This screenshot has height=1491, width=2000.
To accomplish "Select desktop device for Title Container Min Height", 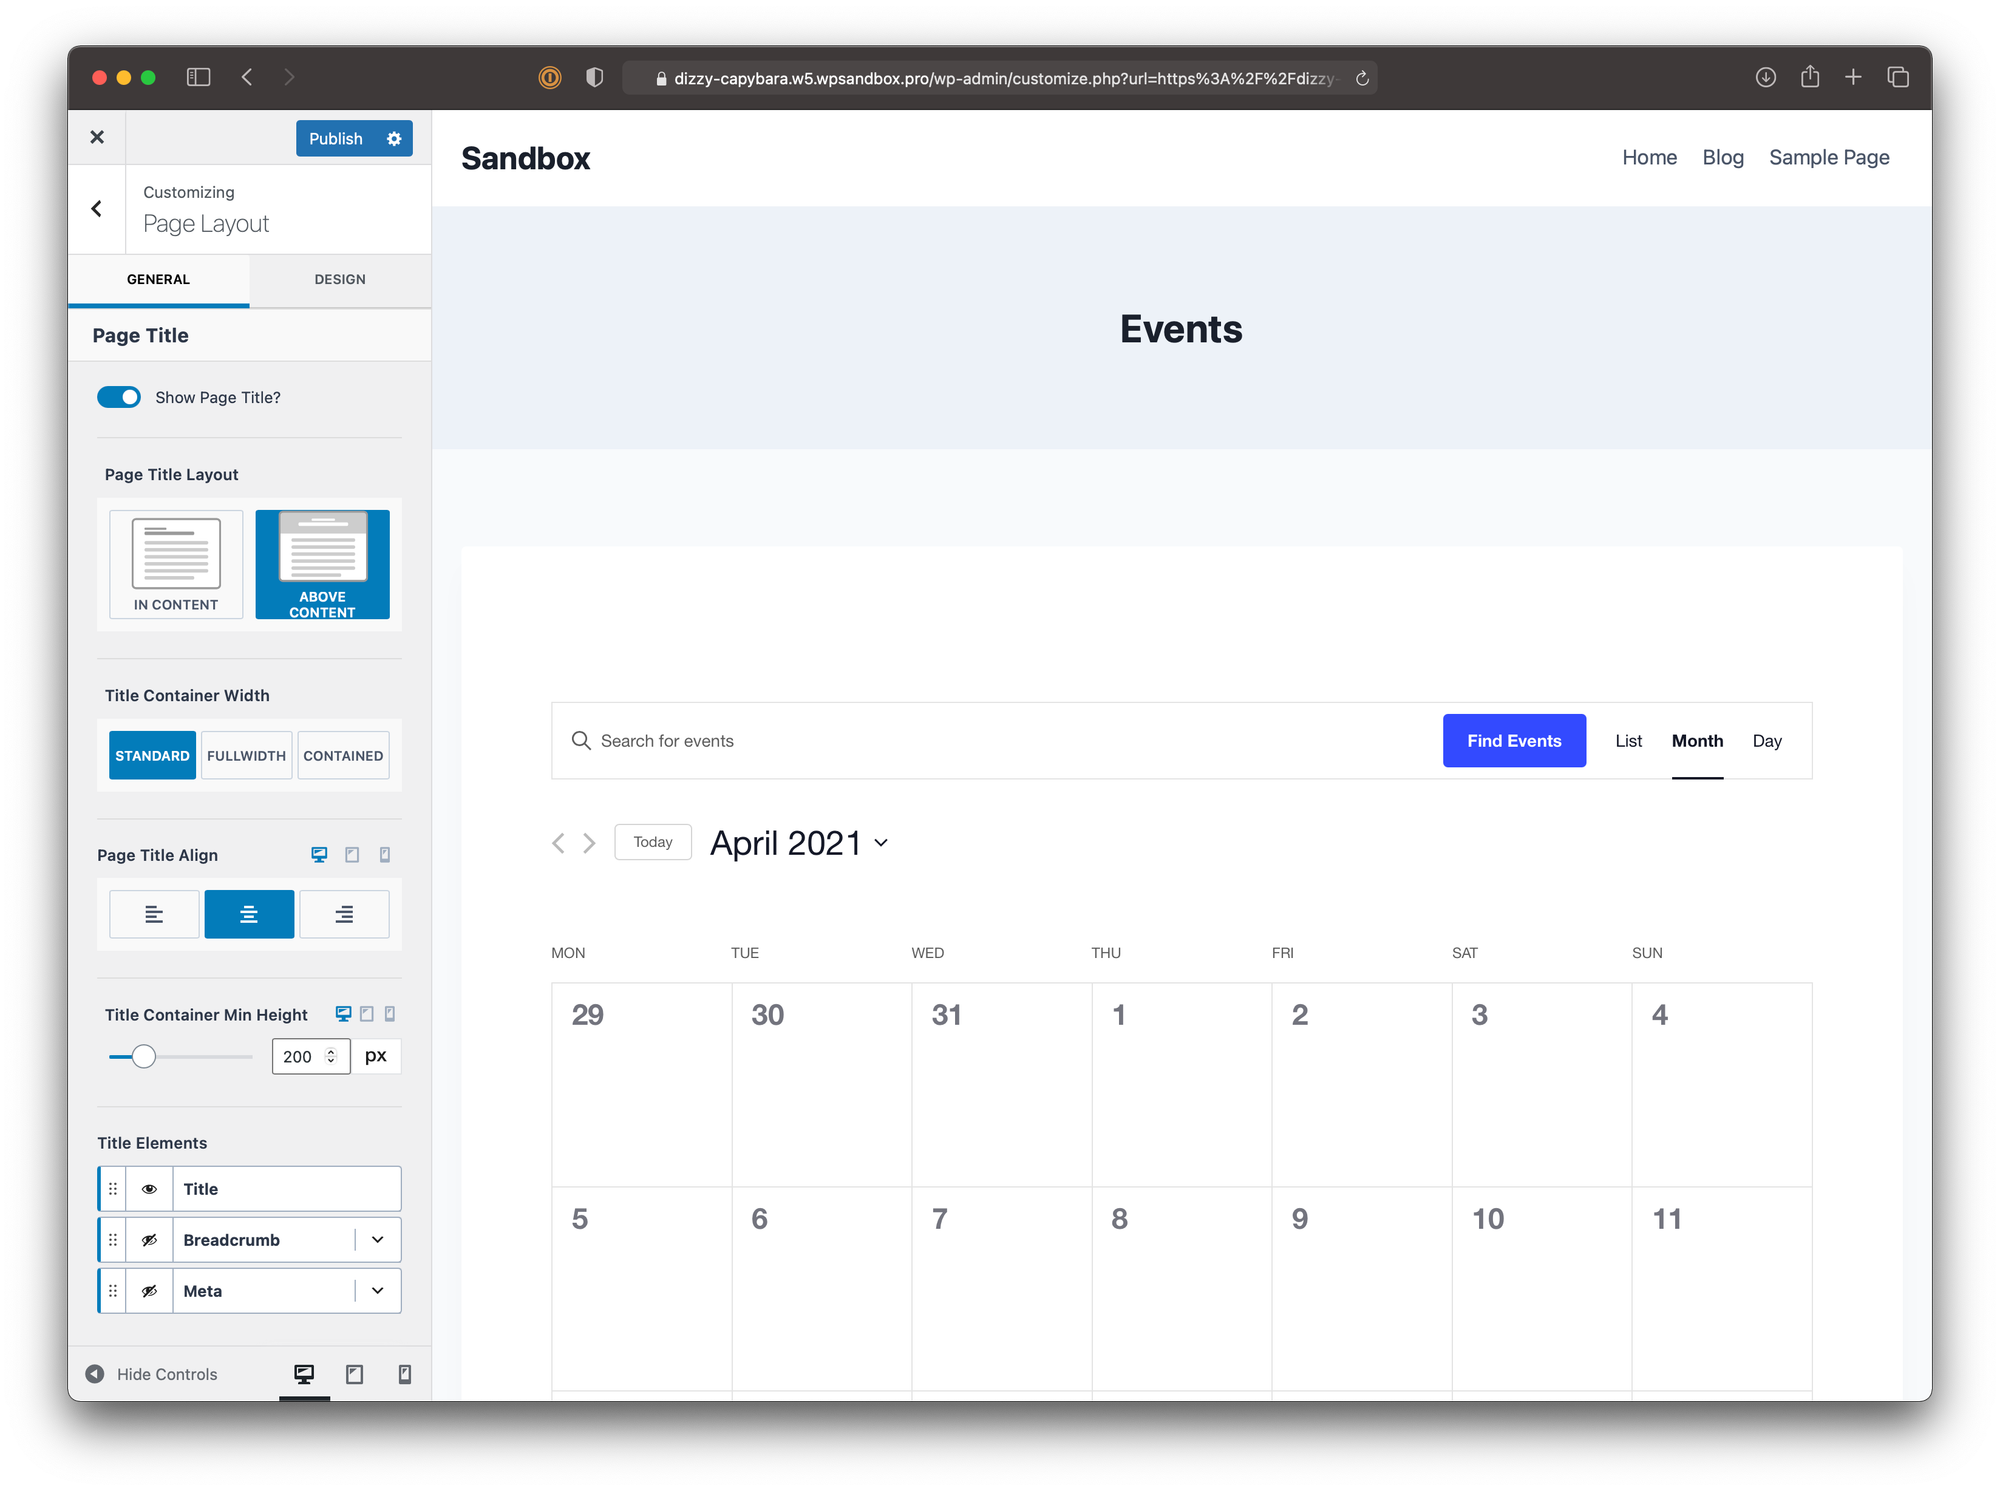I will [343, 1014].
